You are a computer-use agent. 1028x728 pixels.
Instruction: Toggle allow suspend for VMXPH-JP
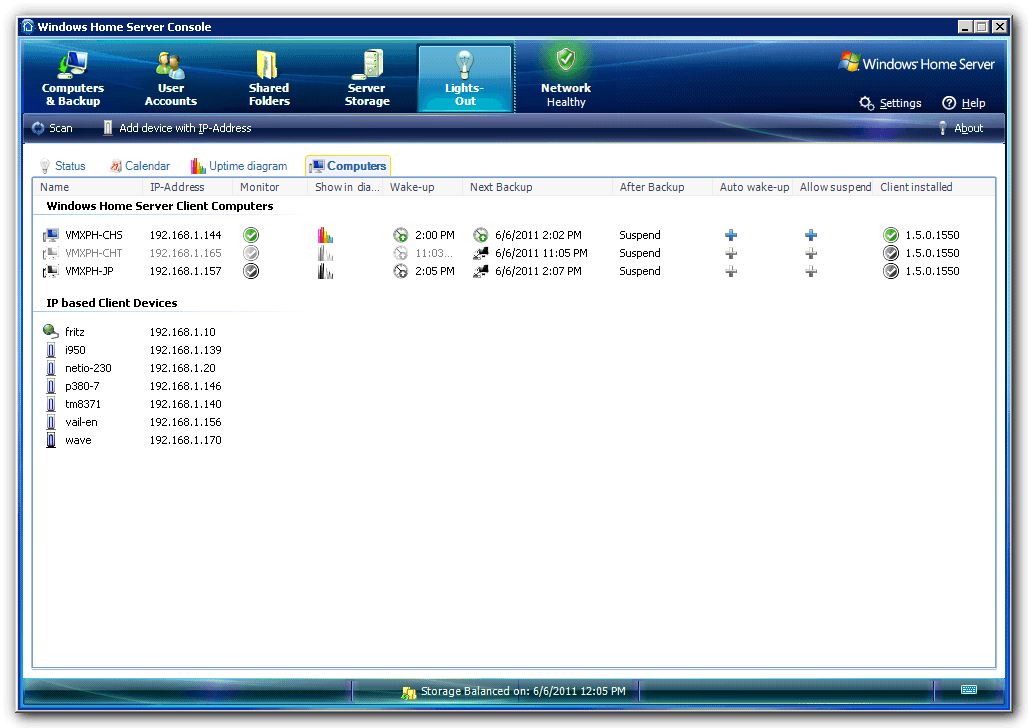pyautogui.click(x=811, y=271)
